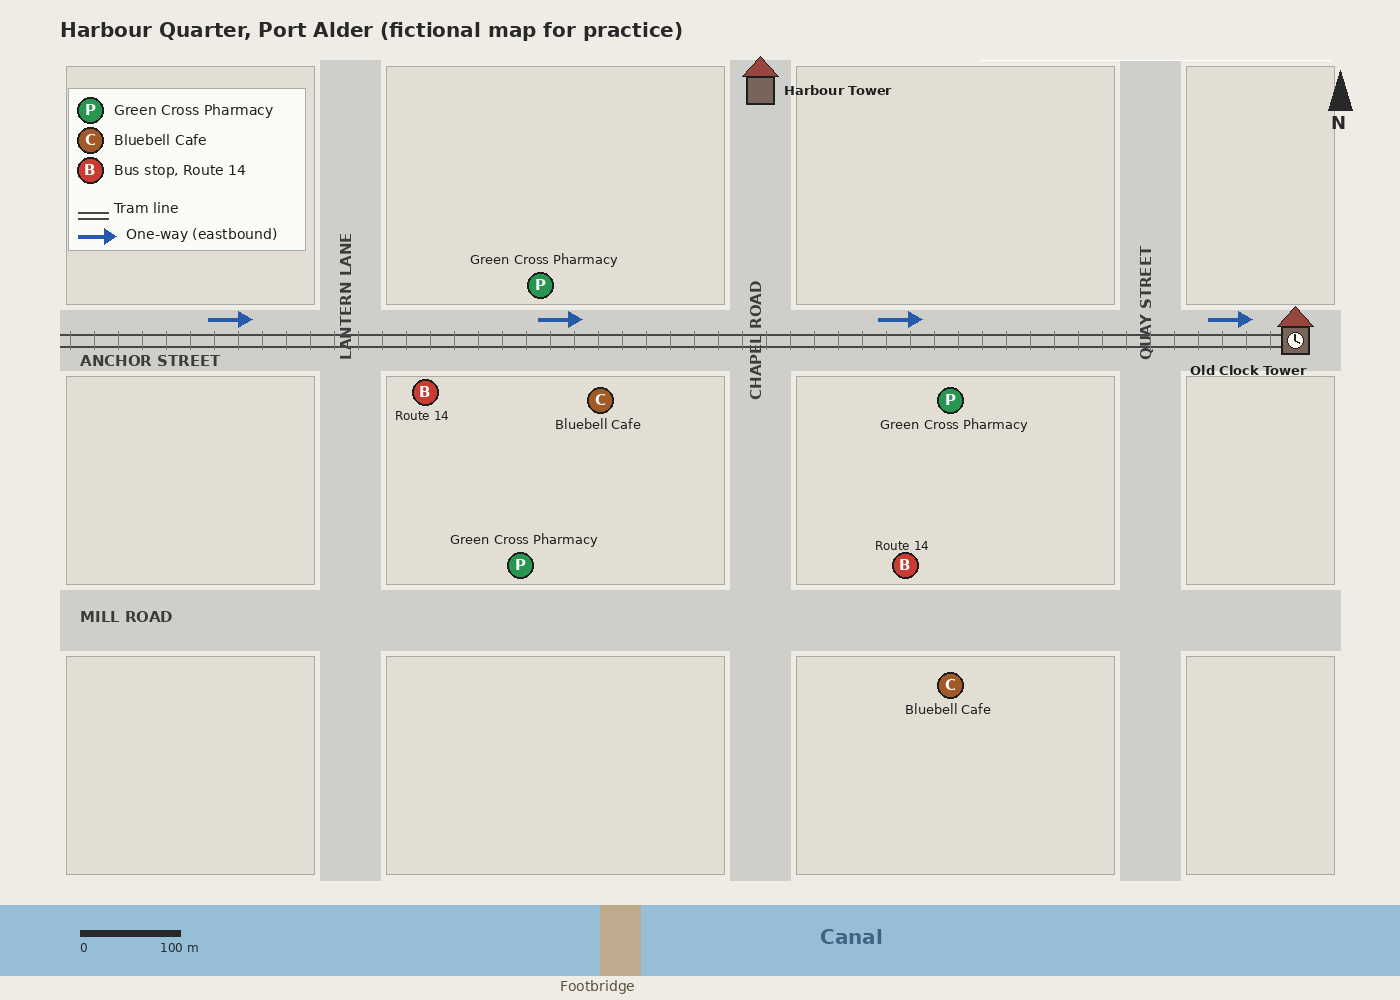Select the pharmacy marker east of Chapel Road
The width and height of the screenshot is (1400, 1000).
pyautogui.click(x=950, y=401)
